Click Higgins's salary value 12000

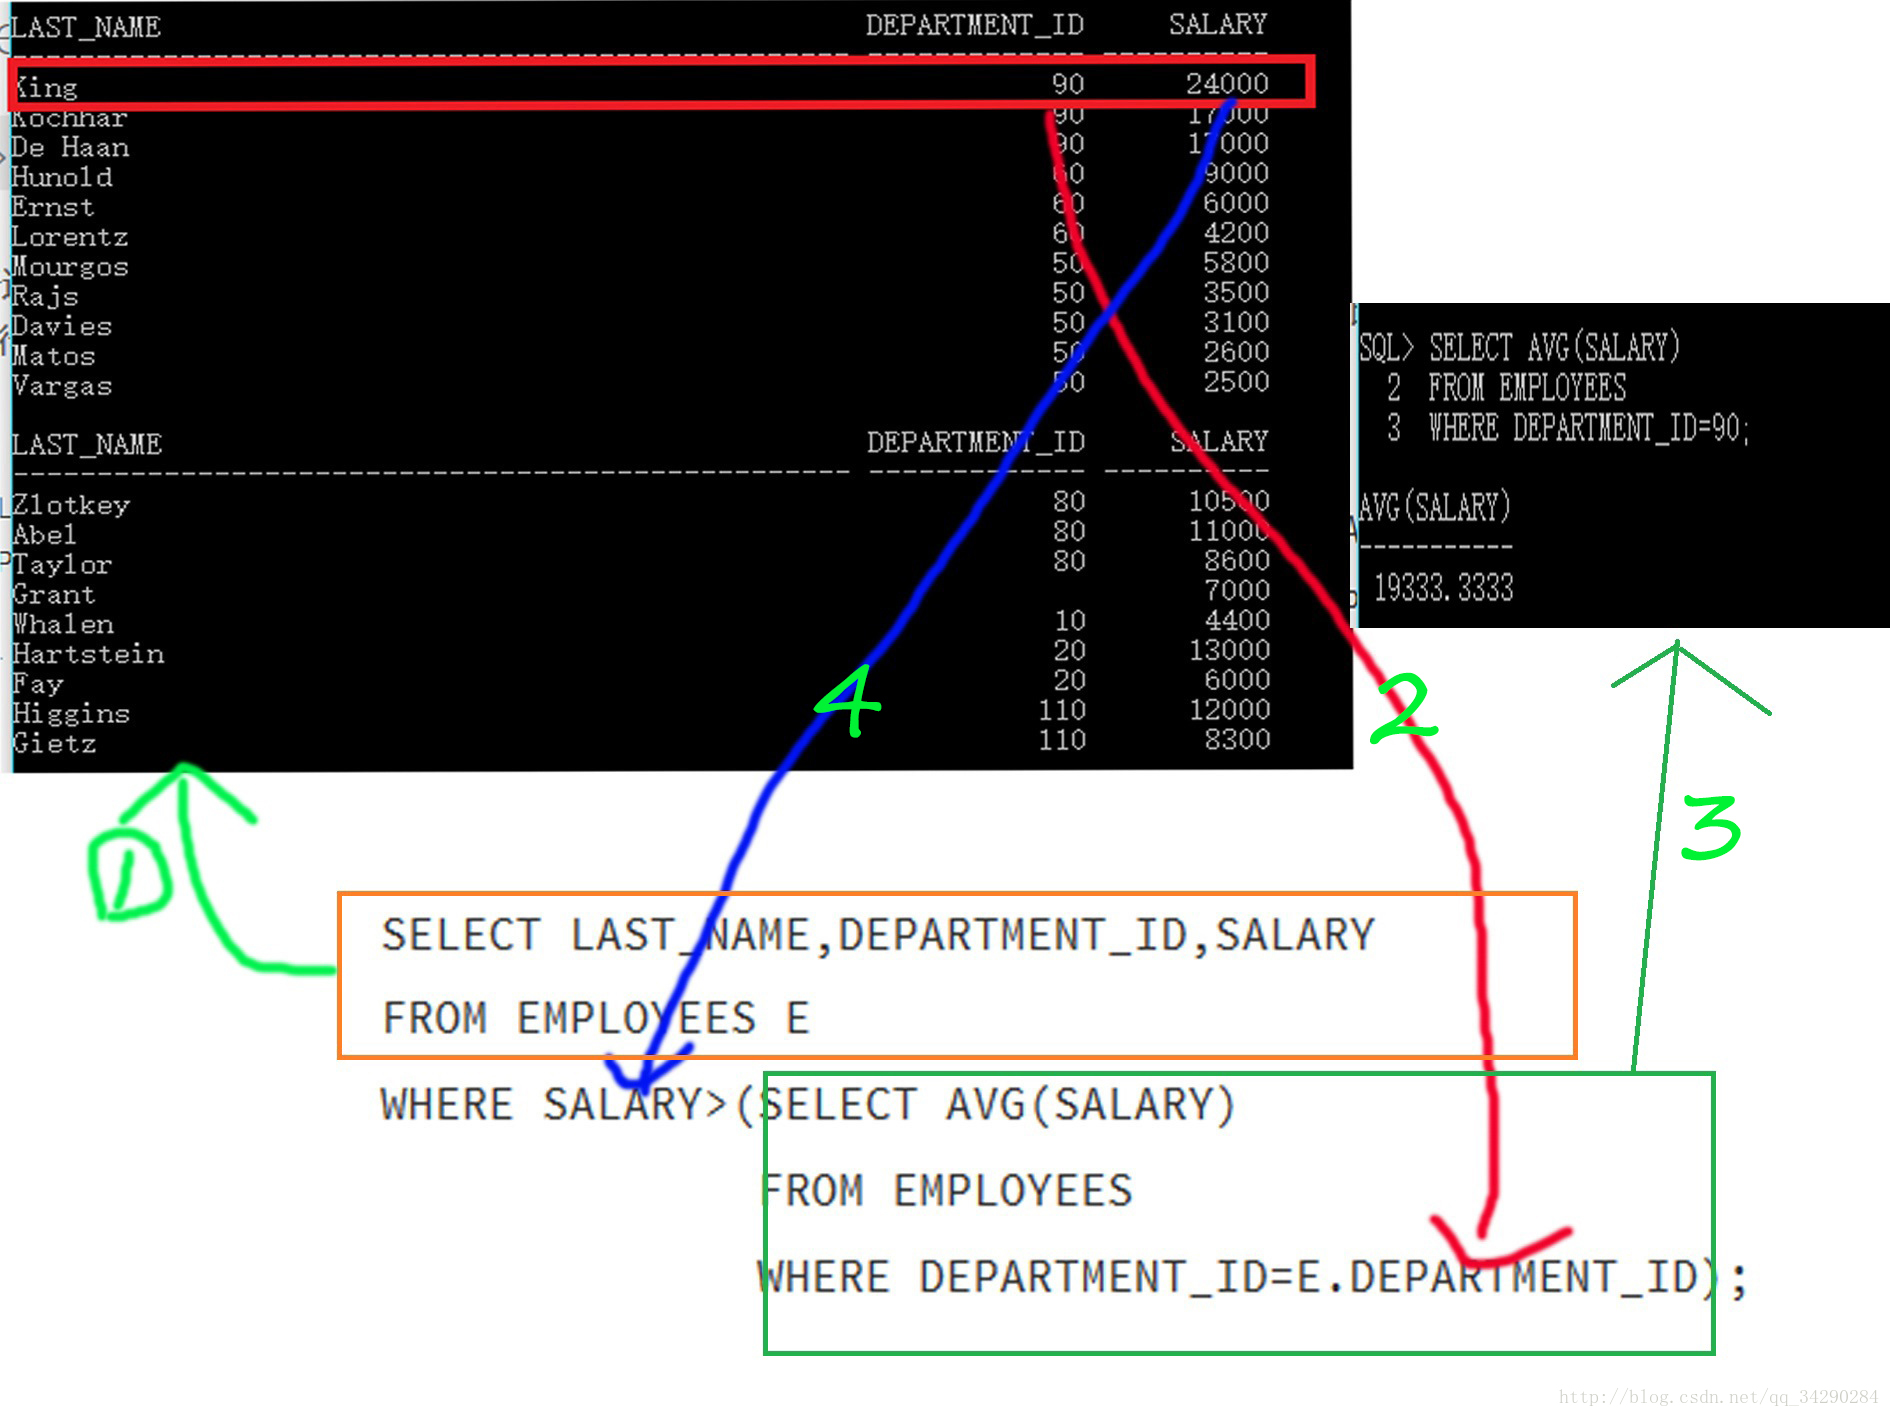click(1229, 711)
